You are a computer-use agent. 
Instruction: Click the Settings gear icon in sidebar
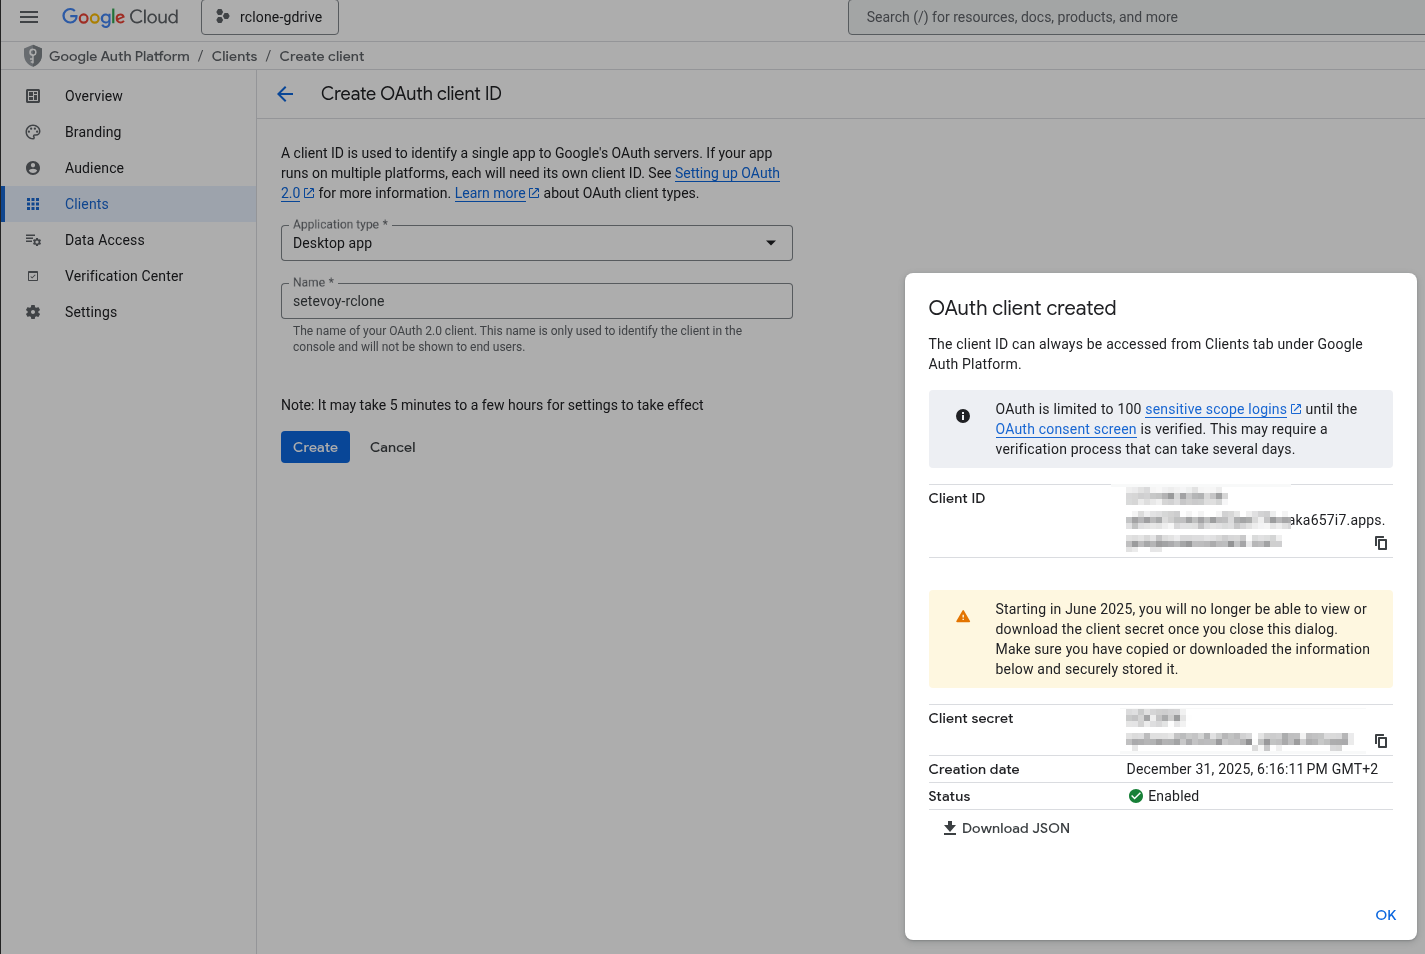click(33, 312)
